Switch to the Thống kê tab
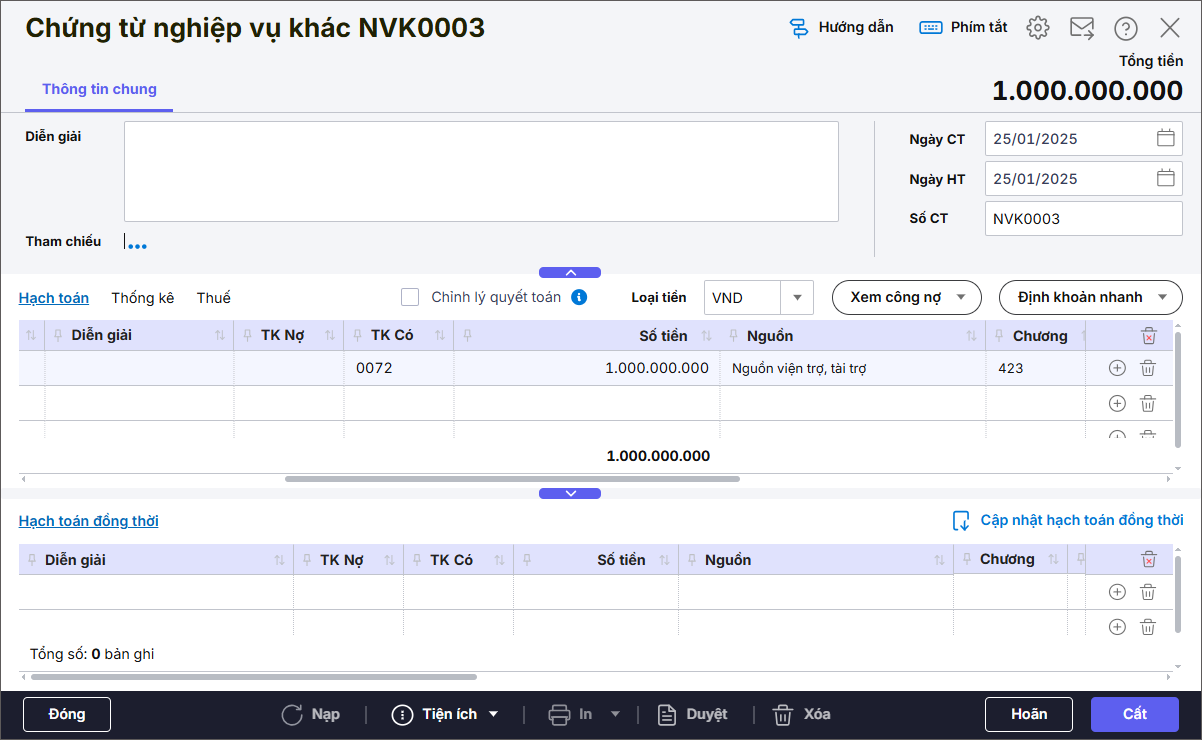The image size is (1202, 740). coord(142,298)
